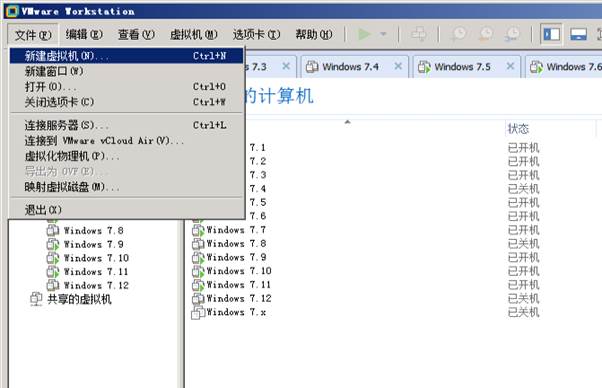This screenshot has height=388, width=602.
Task: Toggle the library sidebar view icon
Action: pyautogui.click(x=551, y=35)
